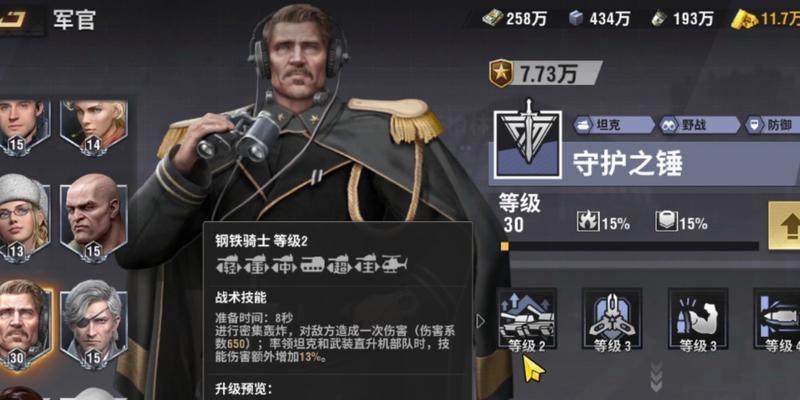Click the bullet skill icon at right edge
This screenshot has height=400, width=800.
[777, 319]
